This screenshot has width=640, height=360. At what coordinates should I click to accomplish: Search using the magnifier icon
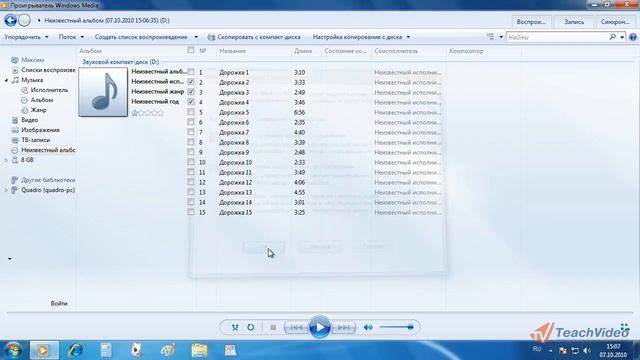click(612, 37)
